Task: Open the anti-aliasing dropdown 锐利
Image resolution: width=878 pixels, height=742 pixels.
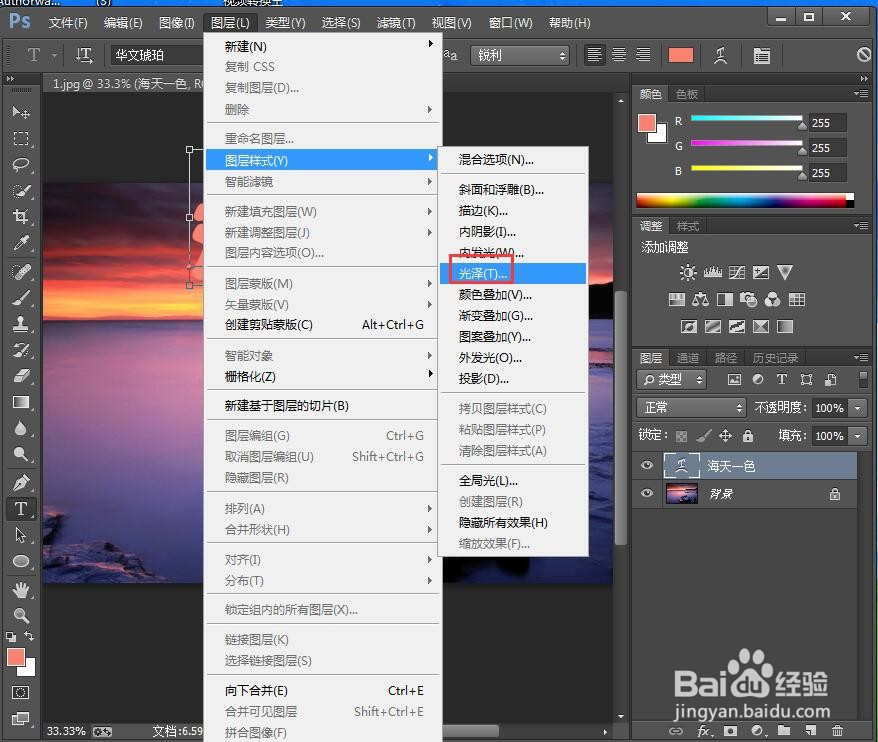Action: (x=520, y=55)
